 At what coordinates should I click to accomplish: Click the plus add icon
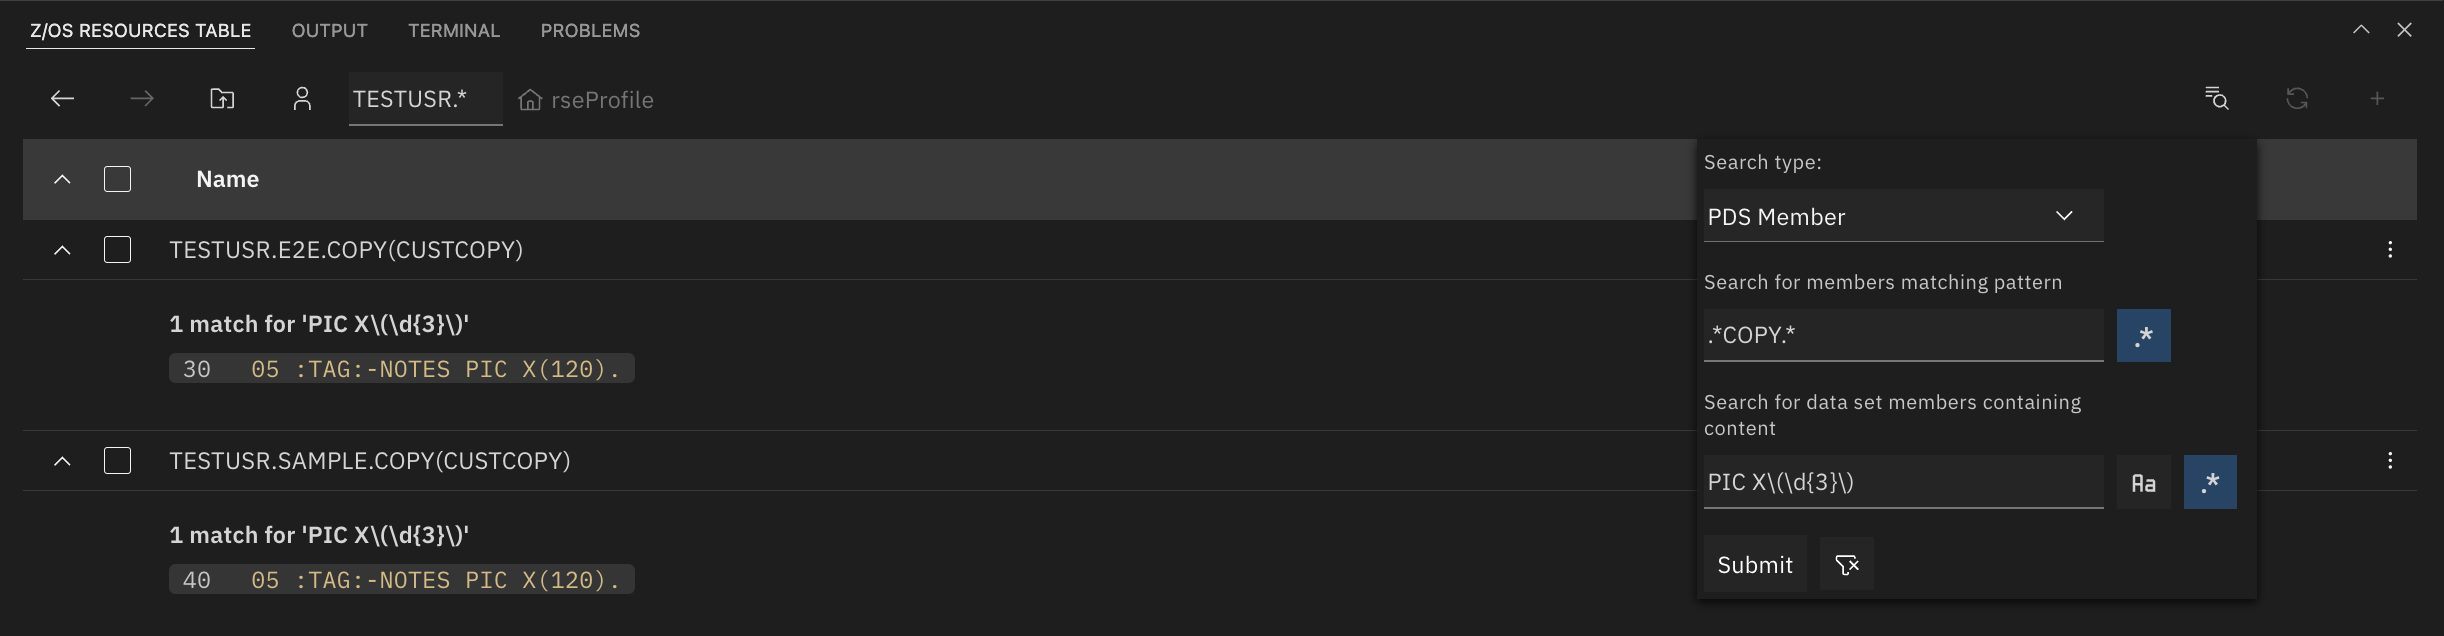click(x=2377, y=99)
